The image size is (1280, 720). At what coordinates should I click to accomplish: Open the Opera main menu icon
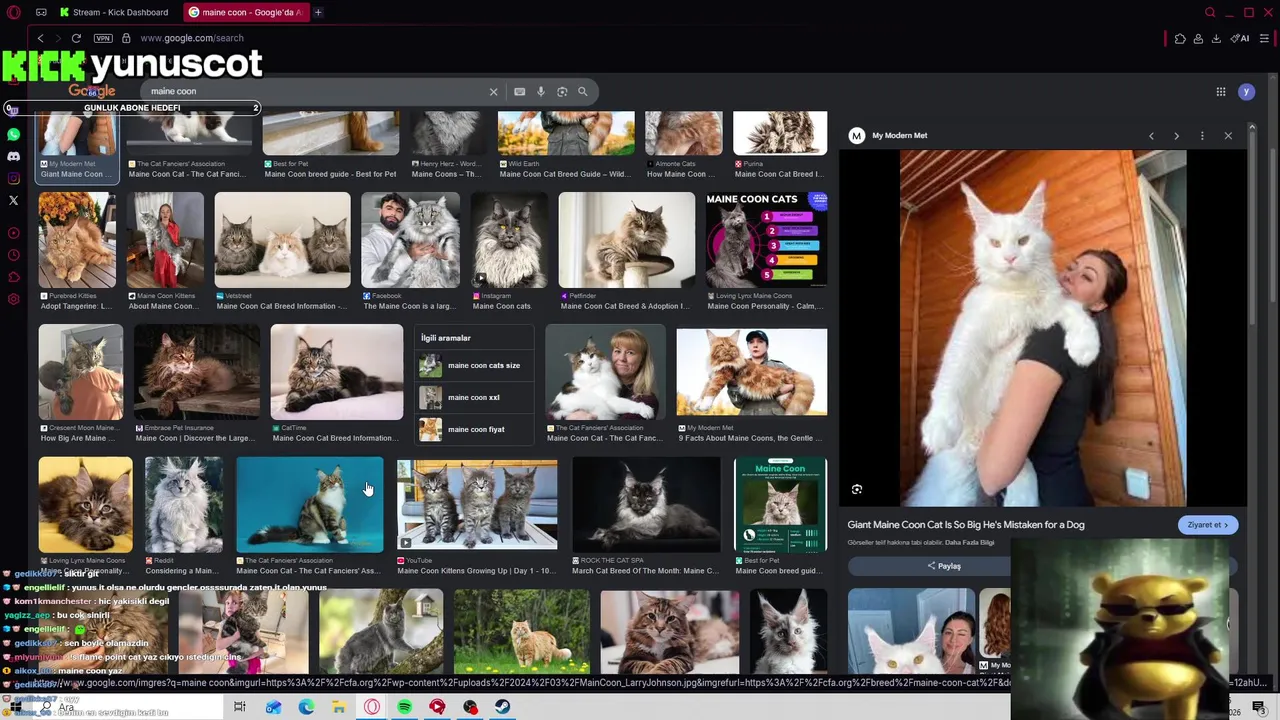13,12
